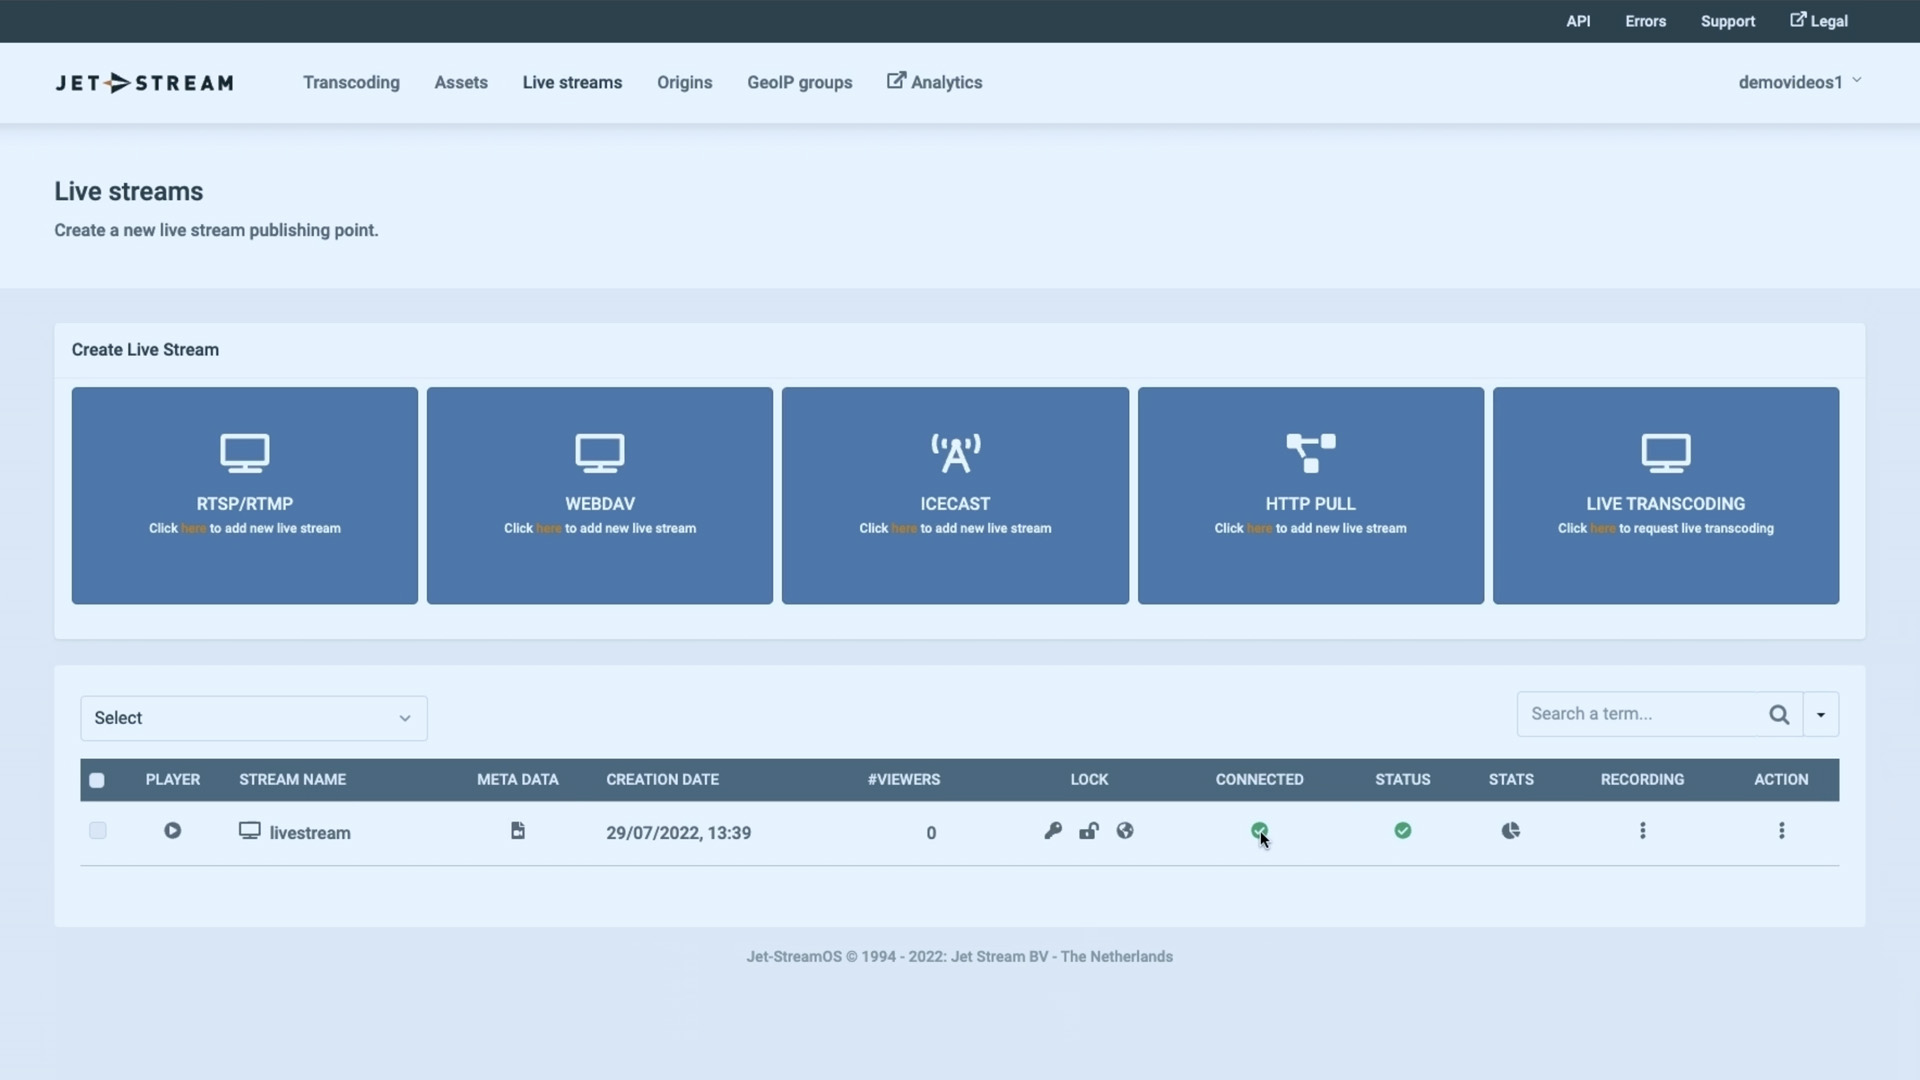Open the Recording options three-dot menu

(1643, 831)
